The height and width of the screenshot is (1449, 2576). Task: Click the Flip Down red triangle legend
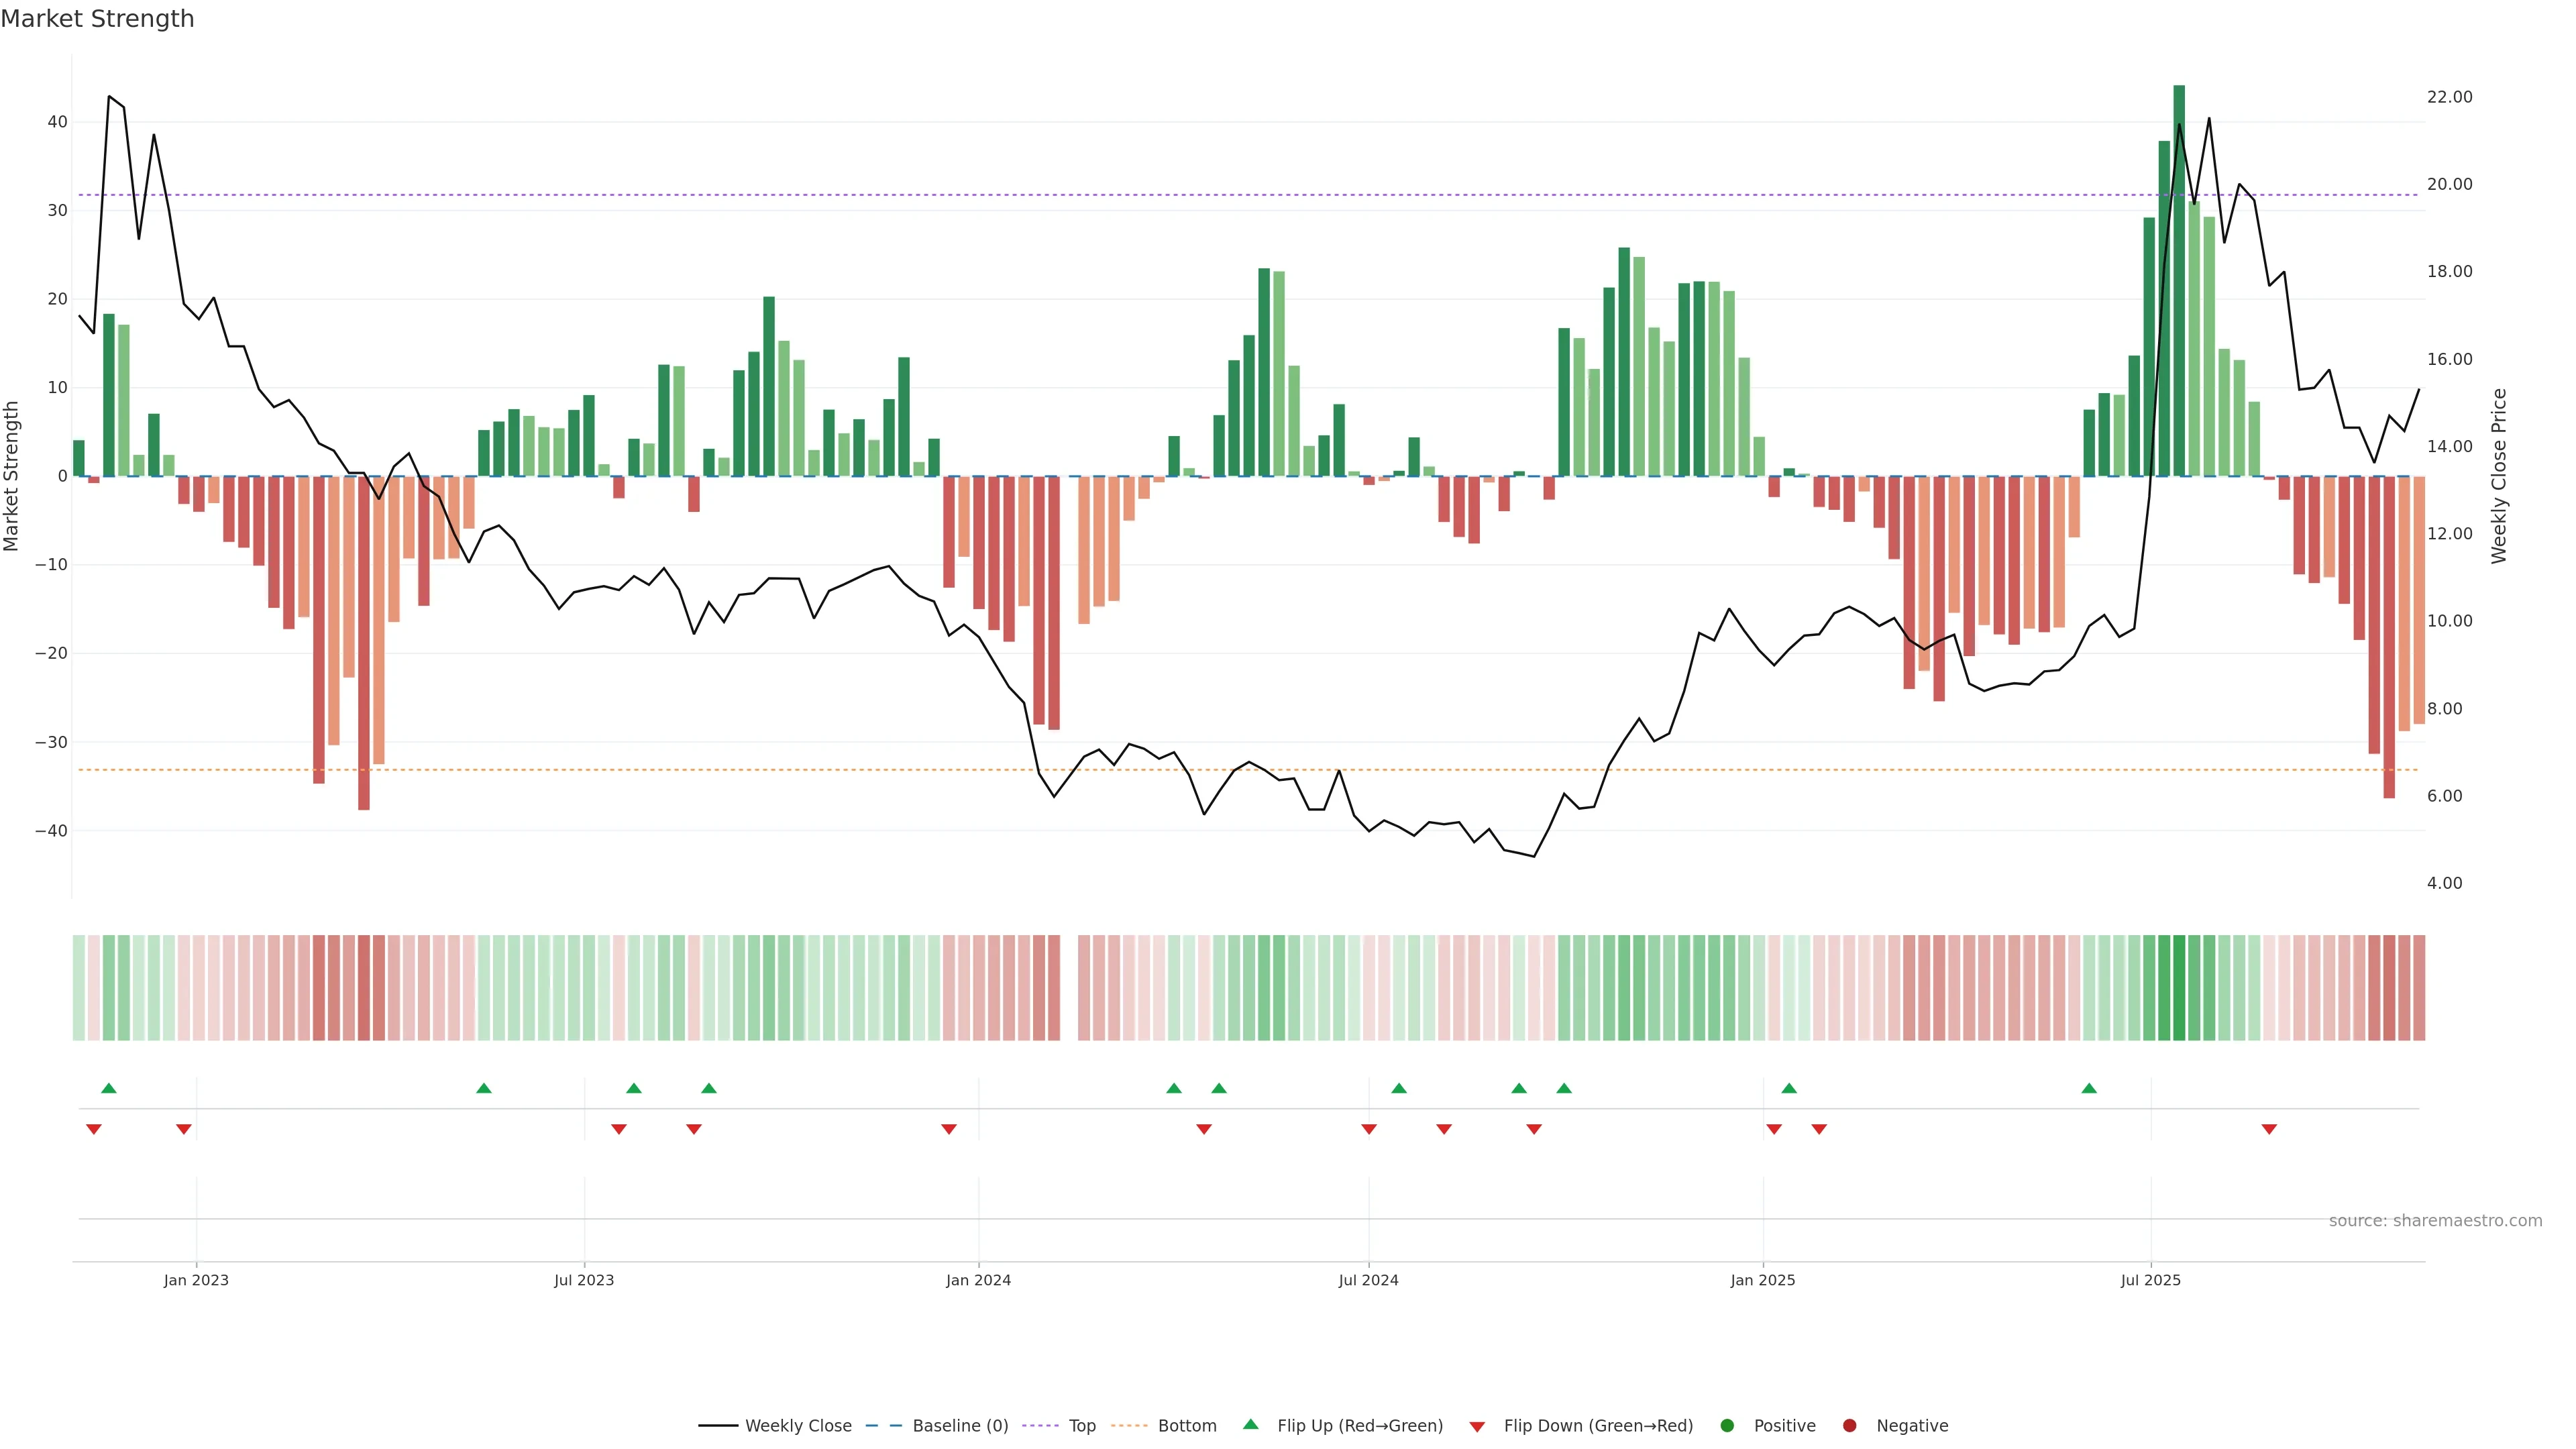click(x=1477, y=1427)
